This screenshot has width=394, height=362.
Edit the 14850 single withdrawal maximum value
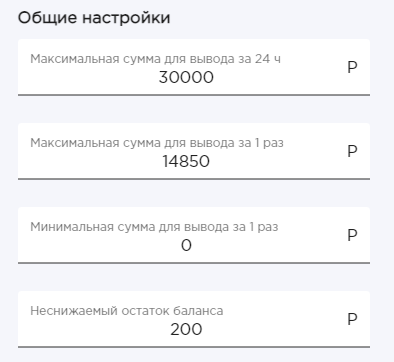(186, 161)
